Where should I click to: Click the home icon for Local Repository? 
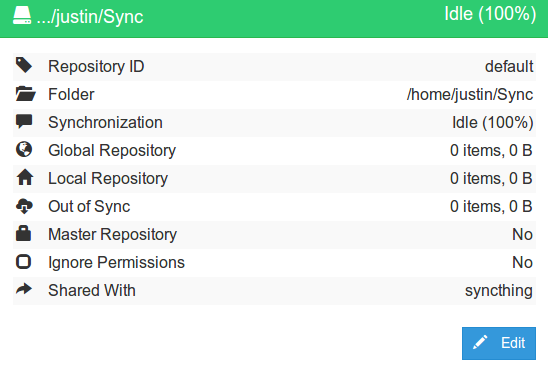tap(25, 177)
